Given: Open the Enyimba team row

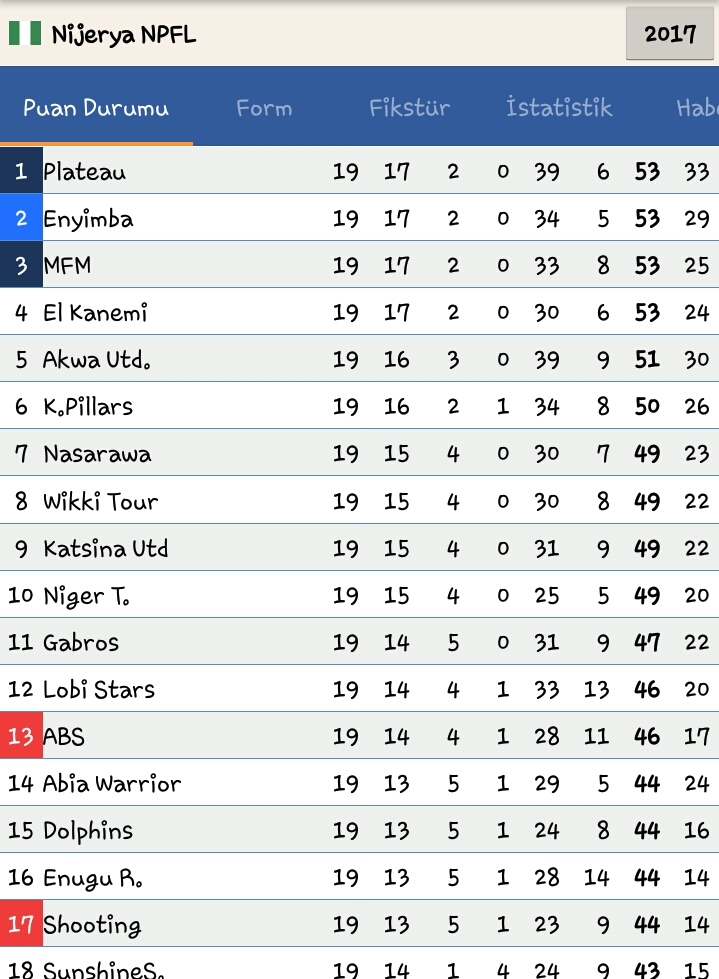Looking at the screenshot, I should point(360,217).
